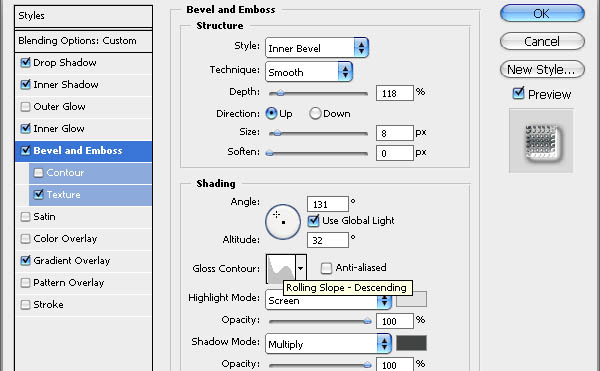Screen dimensions: 600x371
Task: Click the Size slider track
Action: pos(318,133)
